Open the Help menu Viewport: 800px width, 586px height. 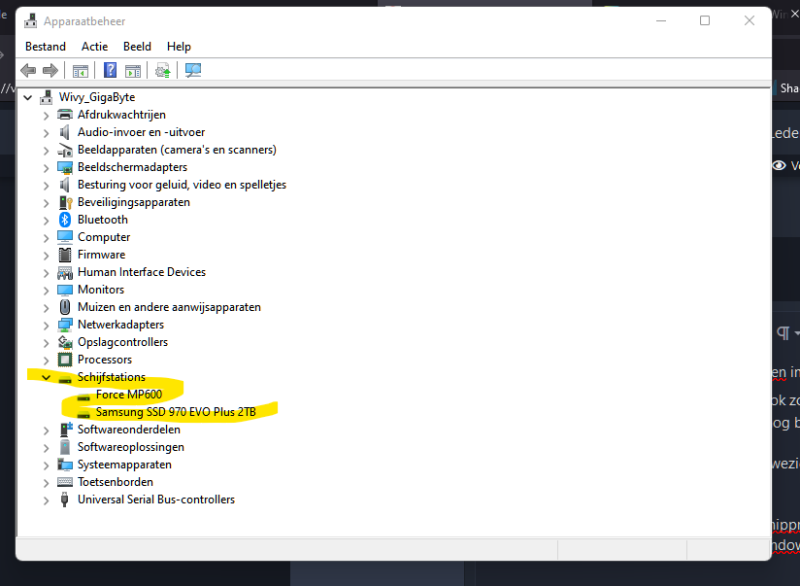click(179, 46)
